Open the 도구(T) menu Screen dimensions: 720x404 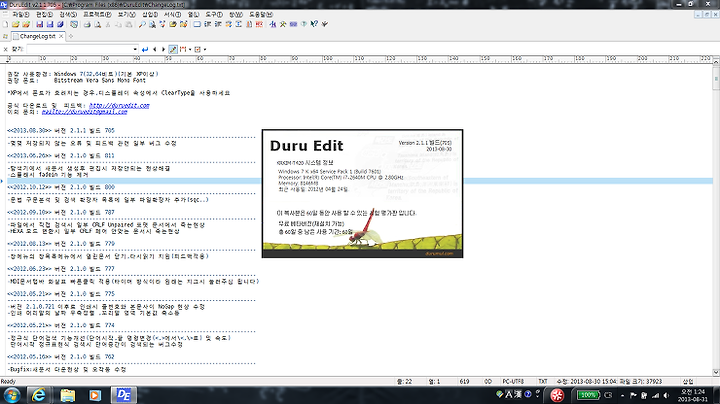coord(214,15)
